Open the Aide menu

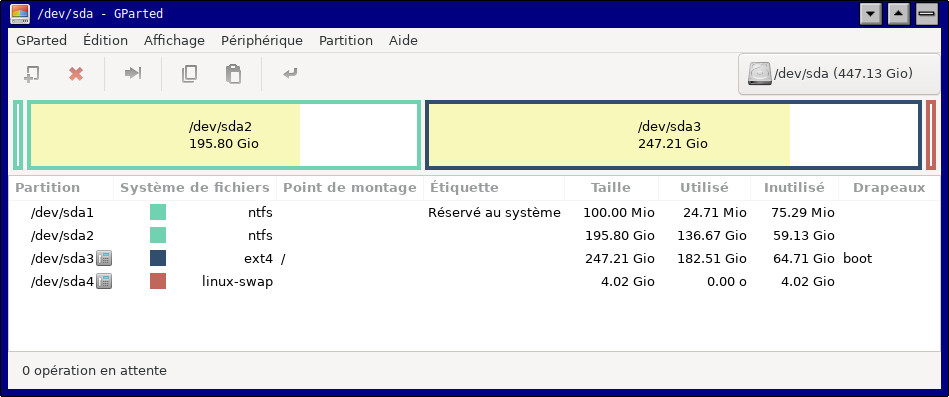point(403,41)
